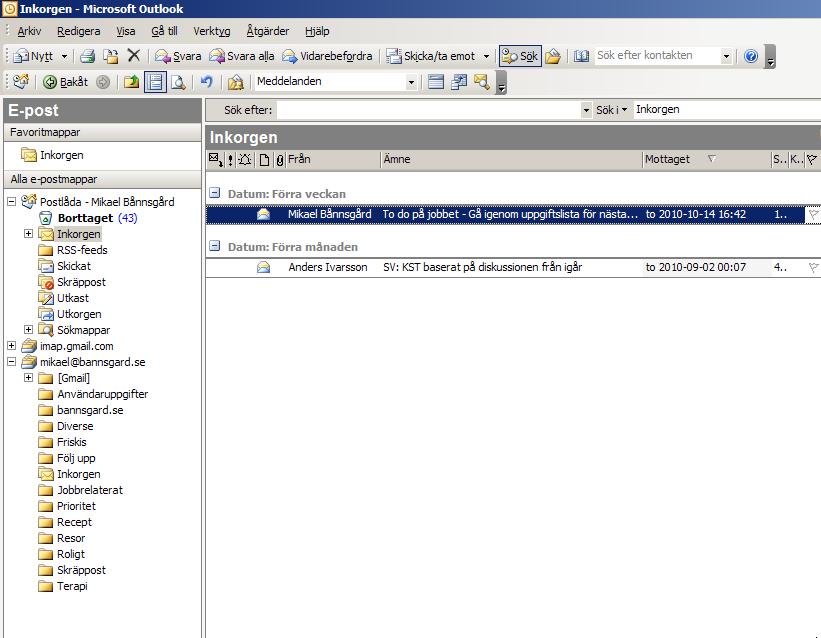The width and height of the screenshot is (821, 638).
Task: Sort by attachment paperclip column header
Action: point(280,160)
